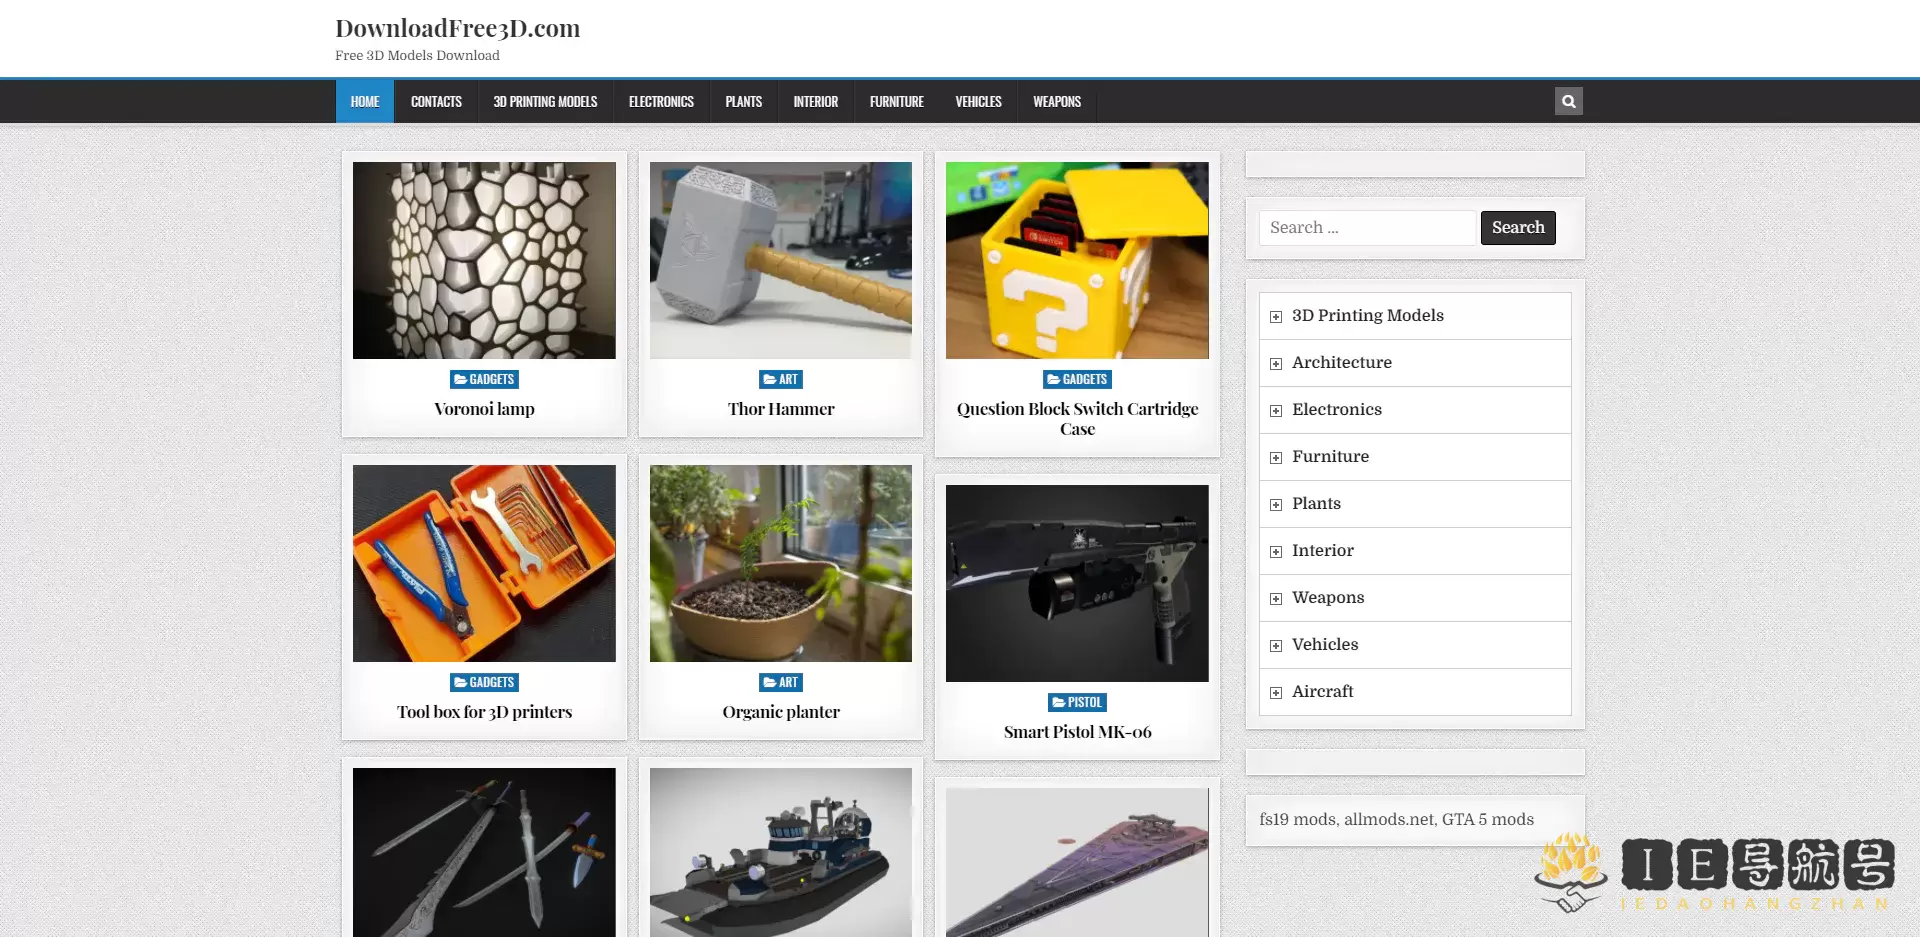Go to Contacts page from navigation
The image size is (1920, 937).
(436, 102)
